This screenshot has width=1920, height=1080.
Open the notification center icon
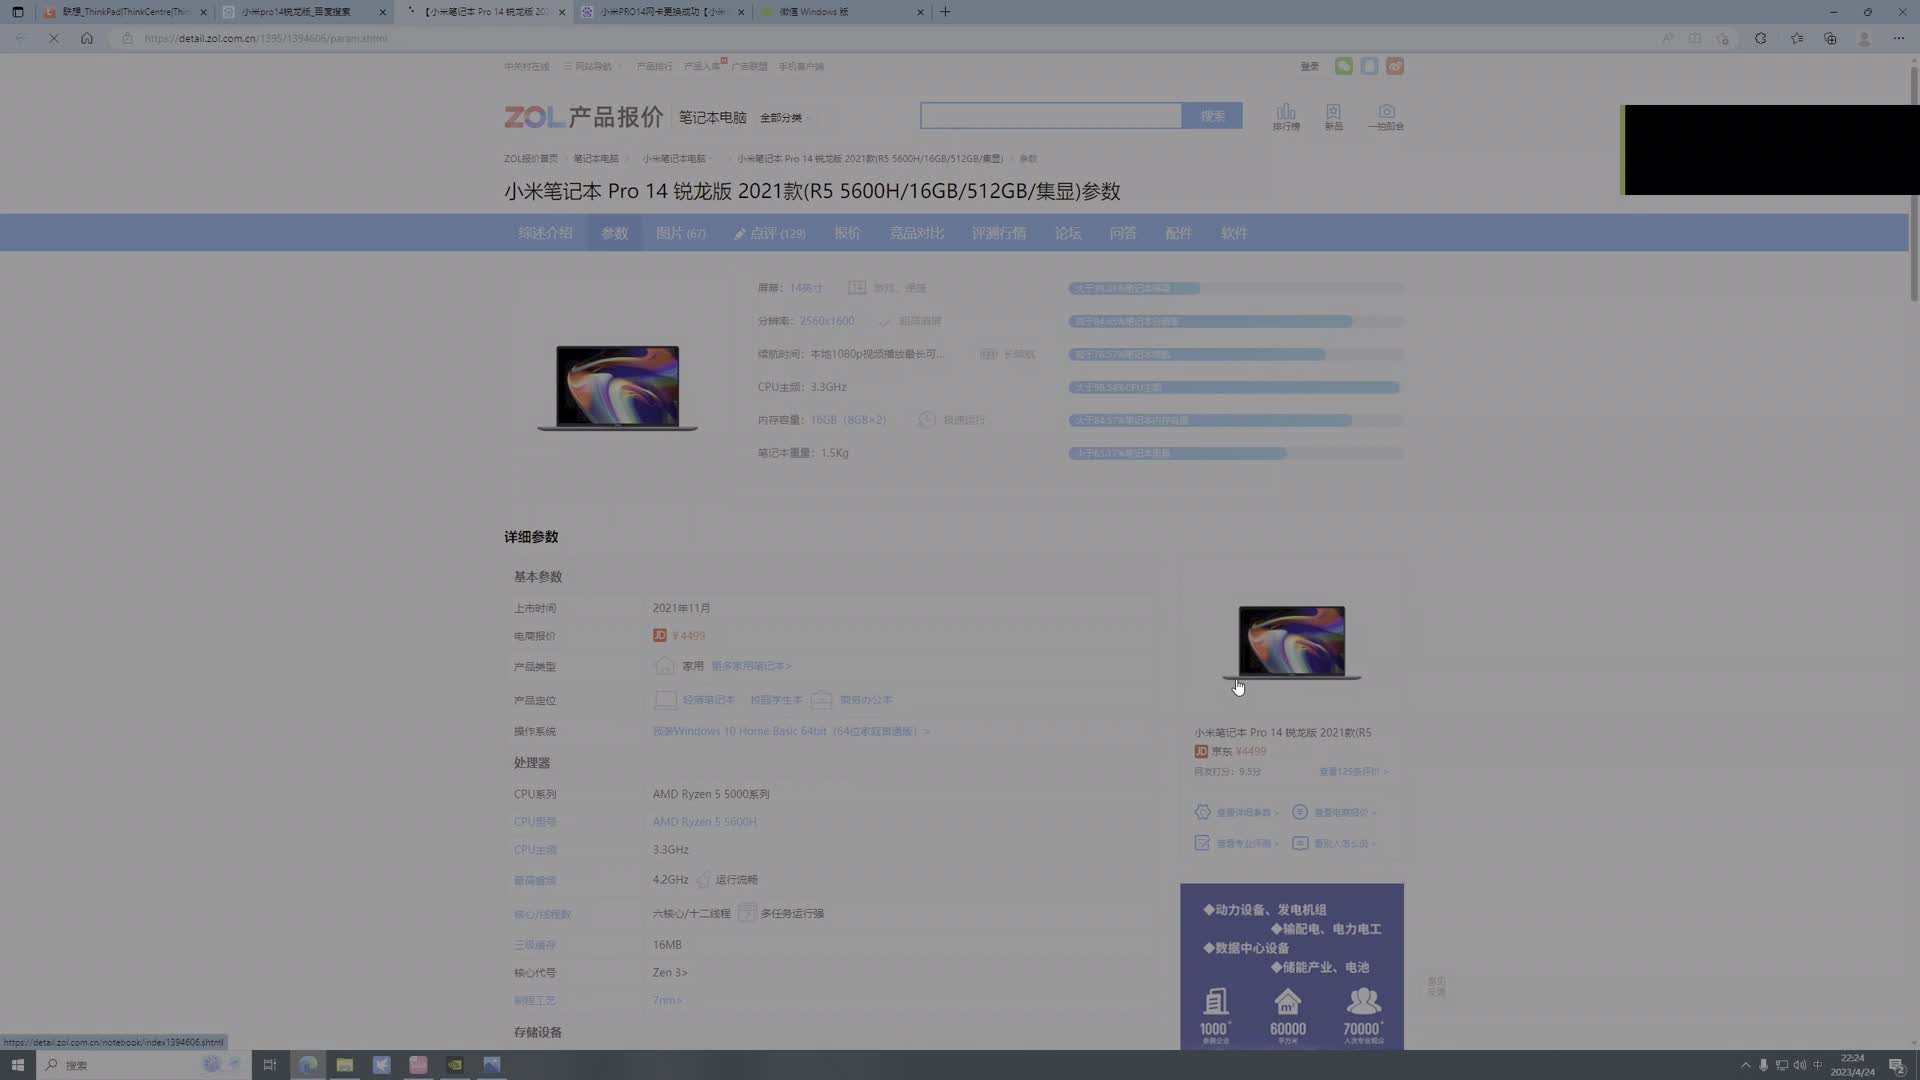click(1897, 1065)
